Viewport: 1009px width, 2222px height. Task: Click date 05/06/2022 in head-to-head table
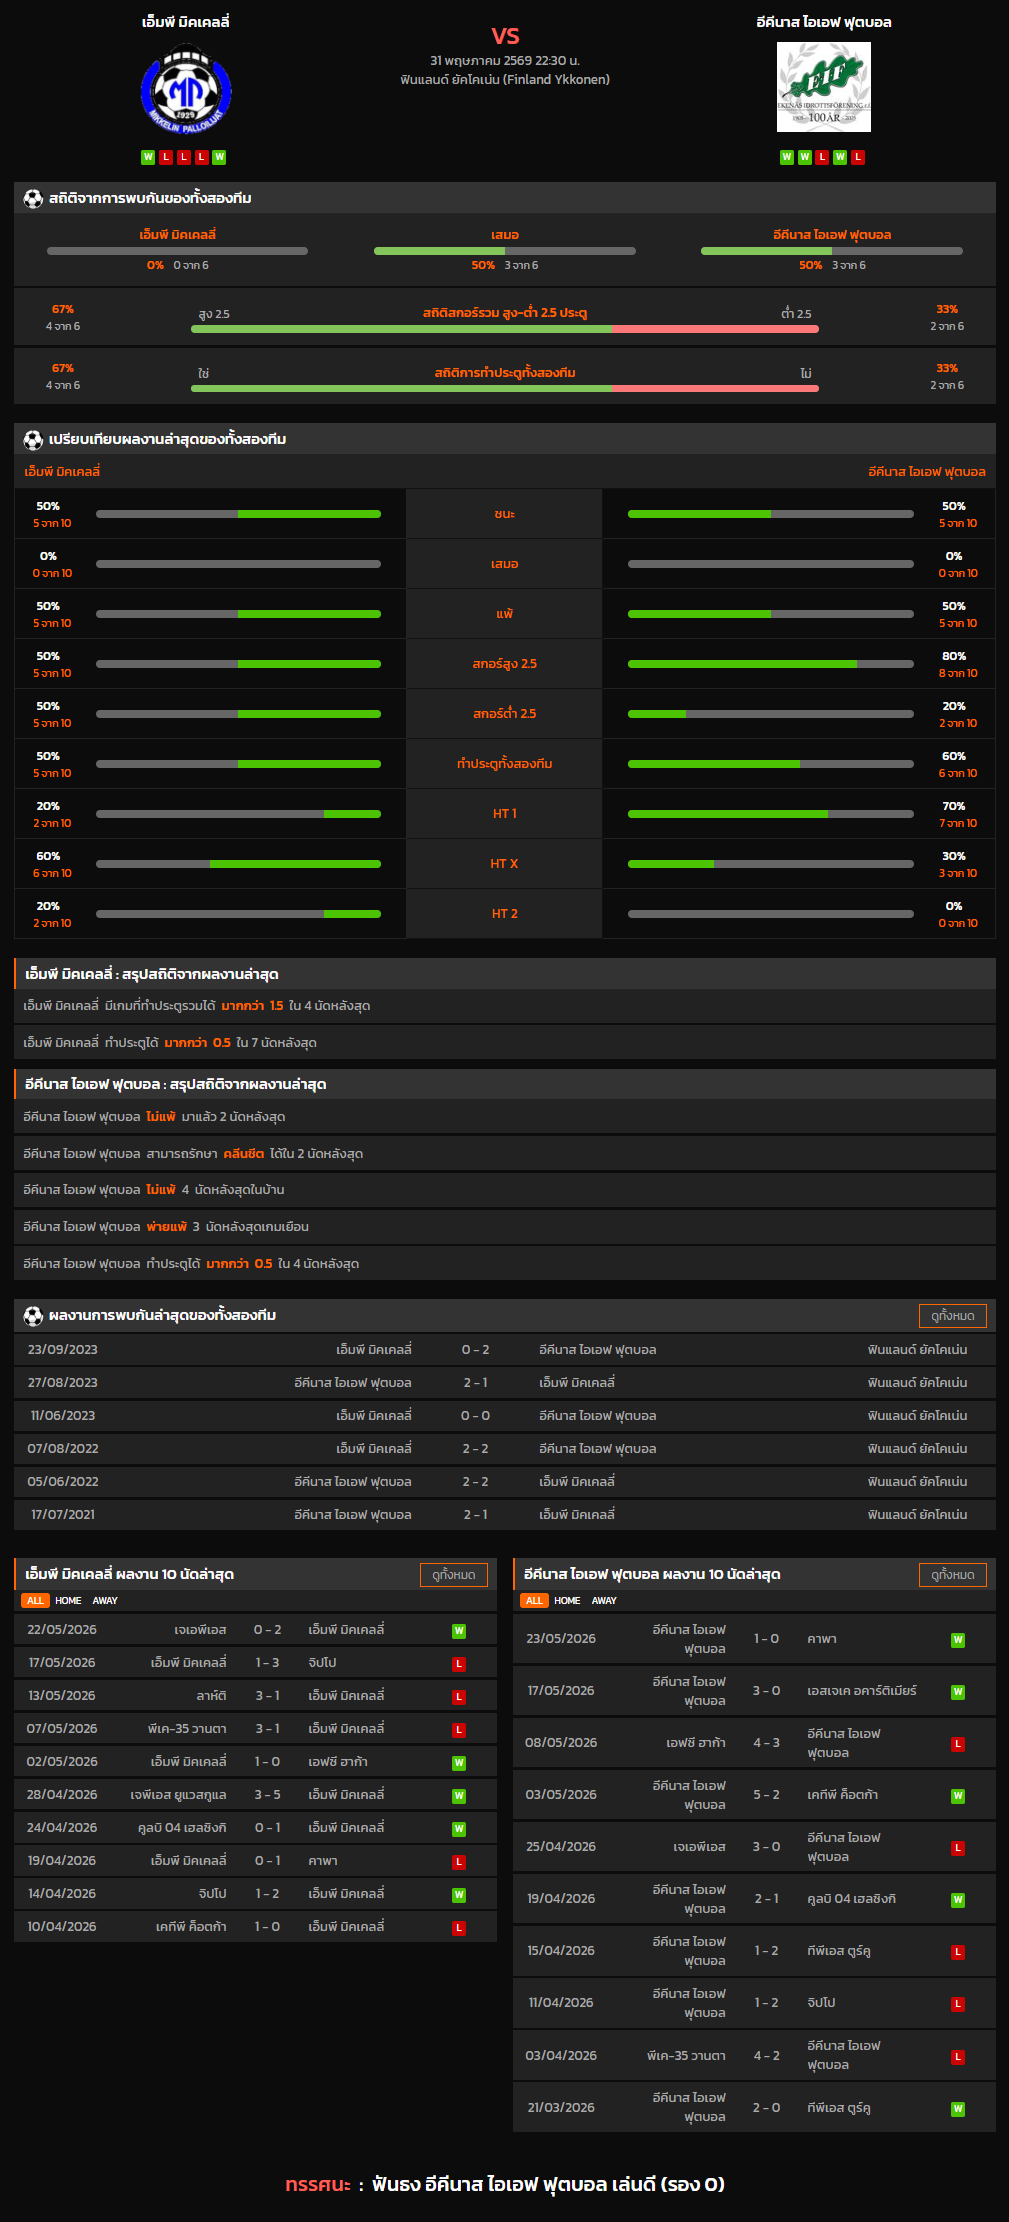(63, 1482)
